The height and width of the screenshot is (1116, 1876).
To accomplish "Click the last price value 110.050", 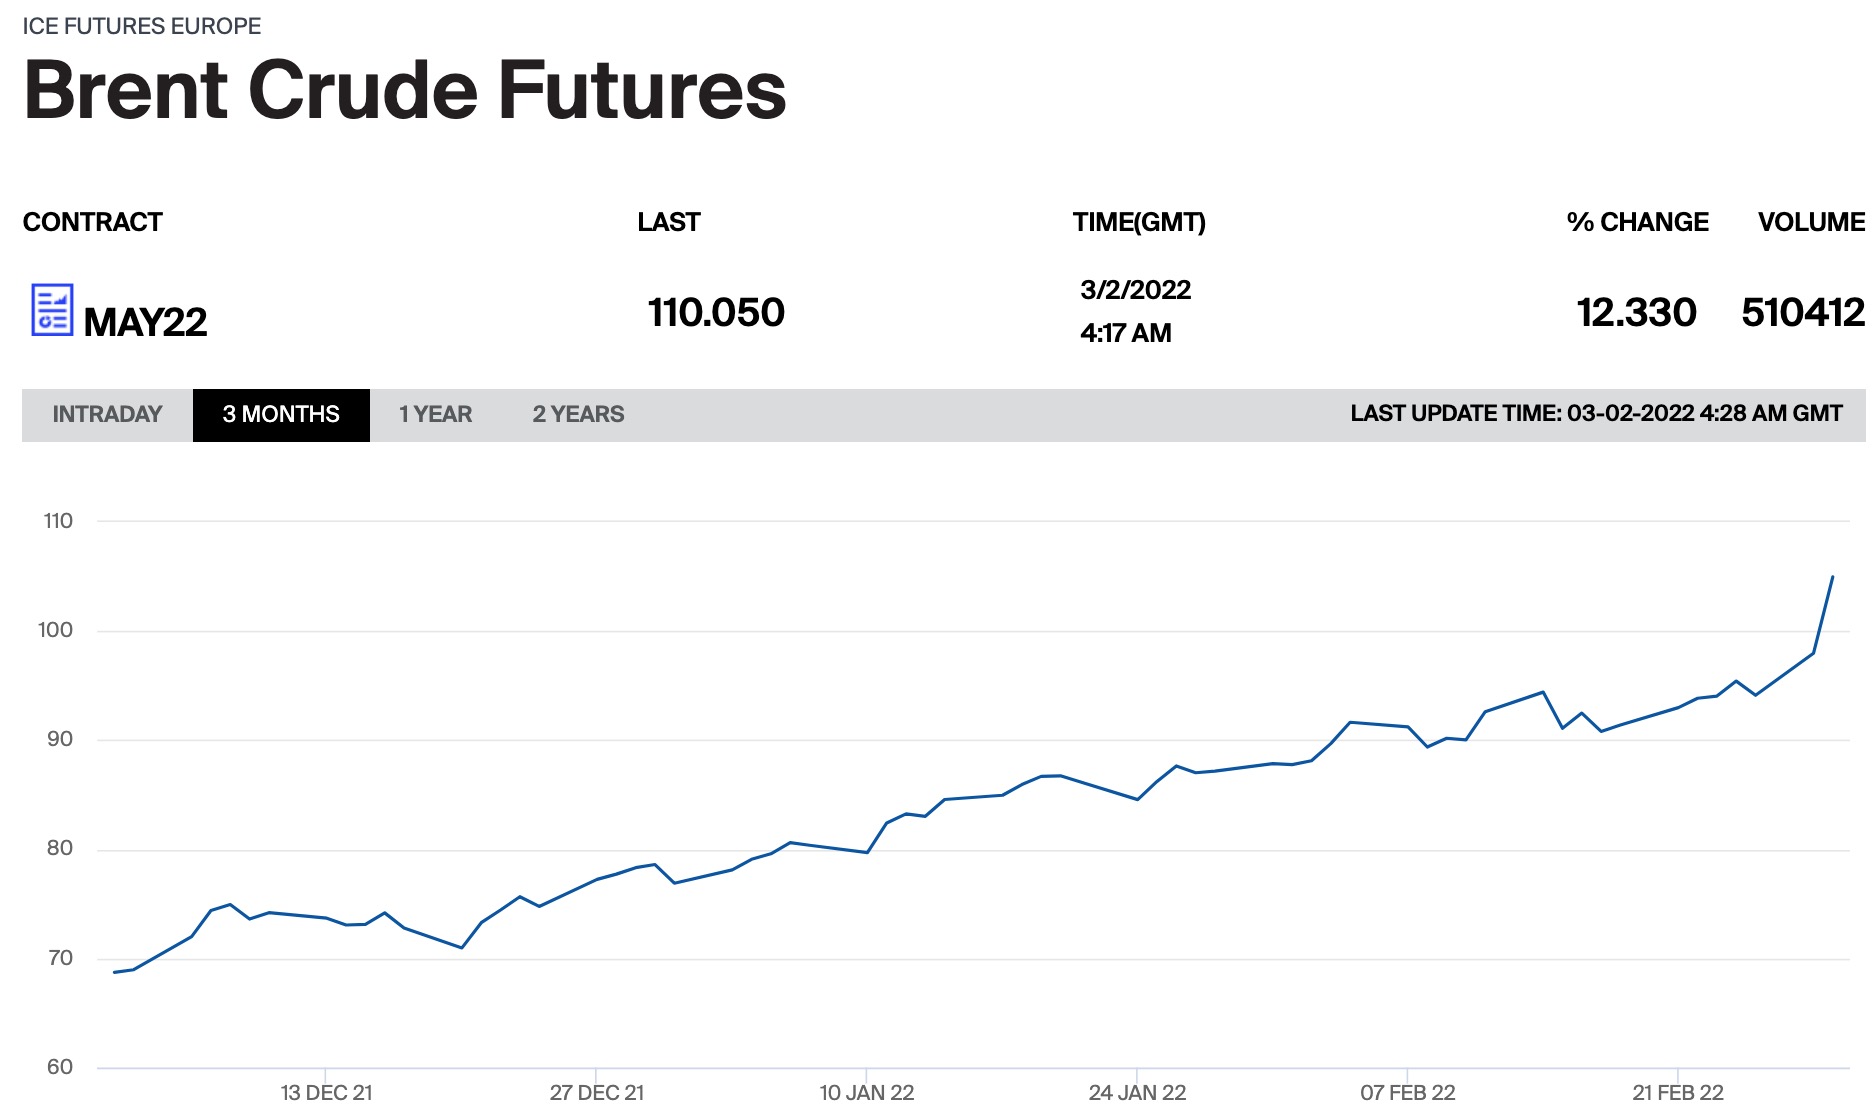I will 716,312.
